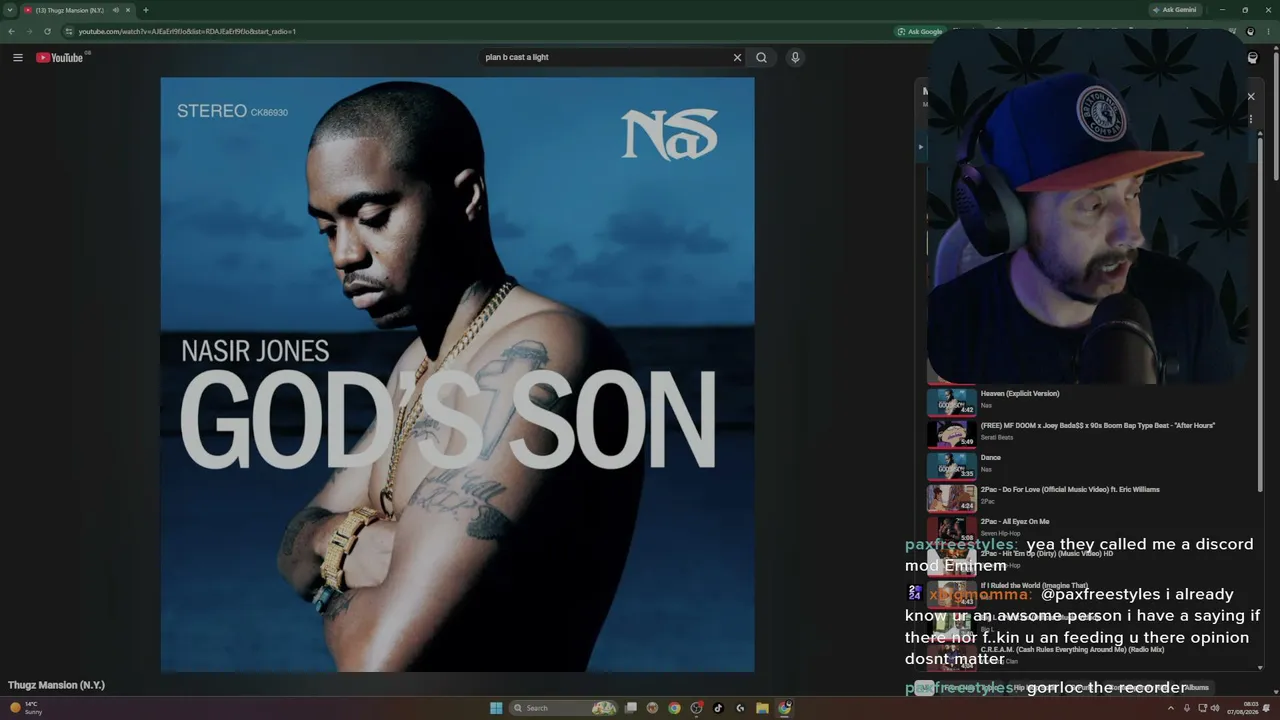
Task: Go to YouTube home via the logo
Action: tap(60, 58)
